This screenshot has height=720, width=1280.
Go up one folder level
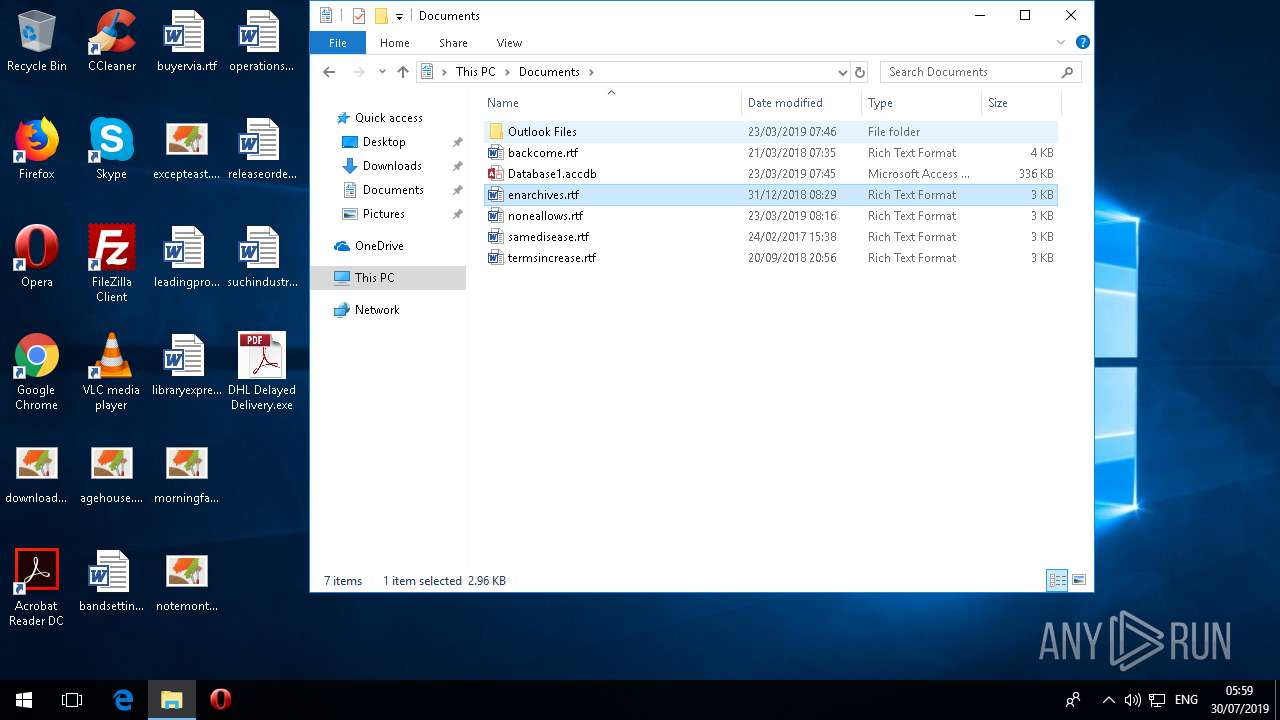pos(403,72)
